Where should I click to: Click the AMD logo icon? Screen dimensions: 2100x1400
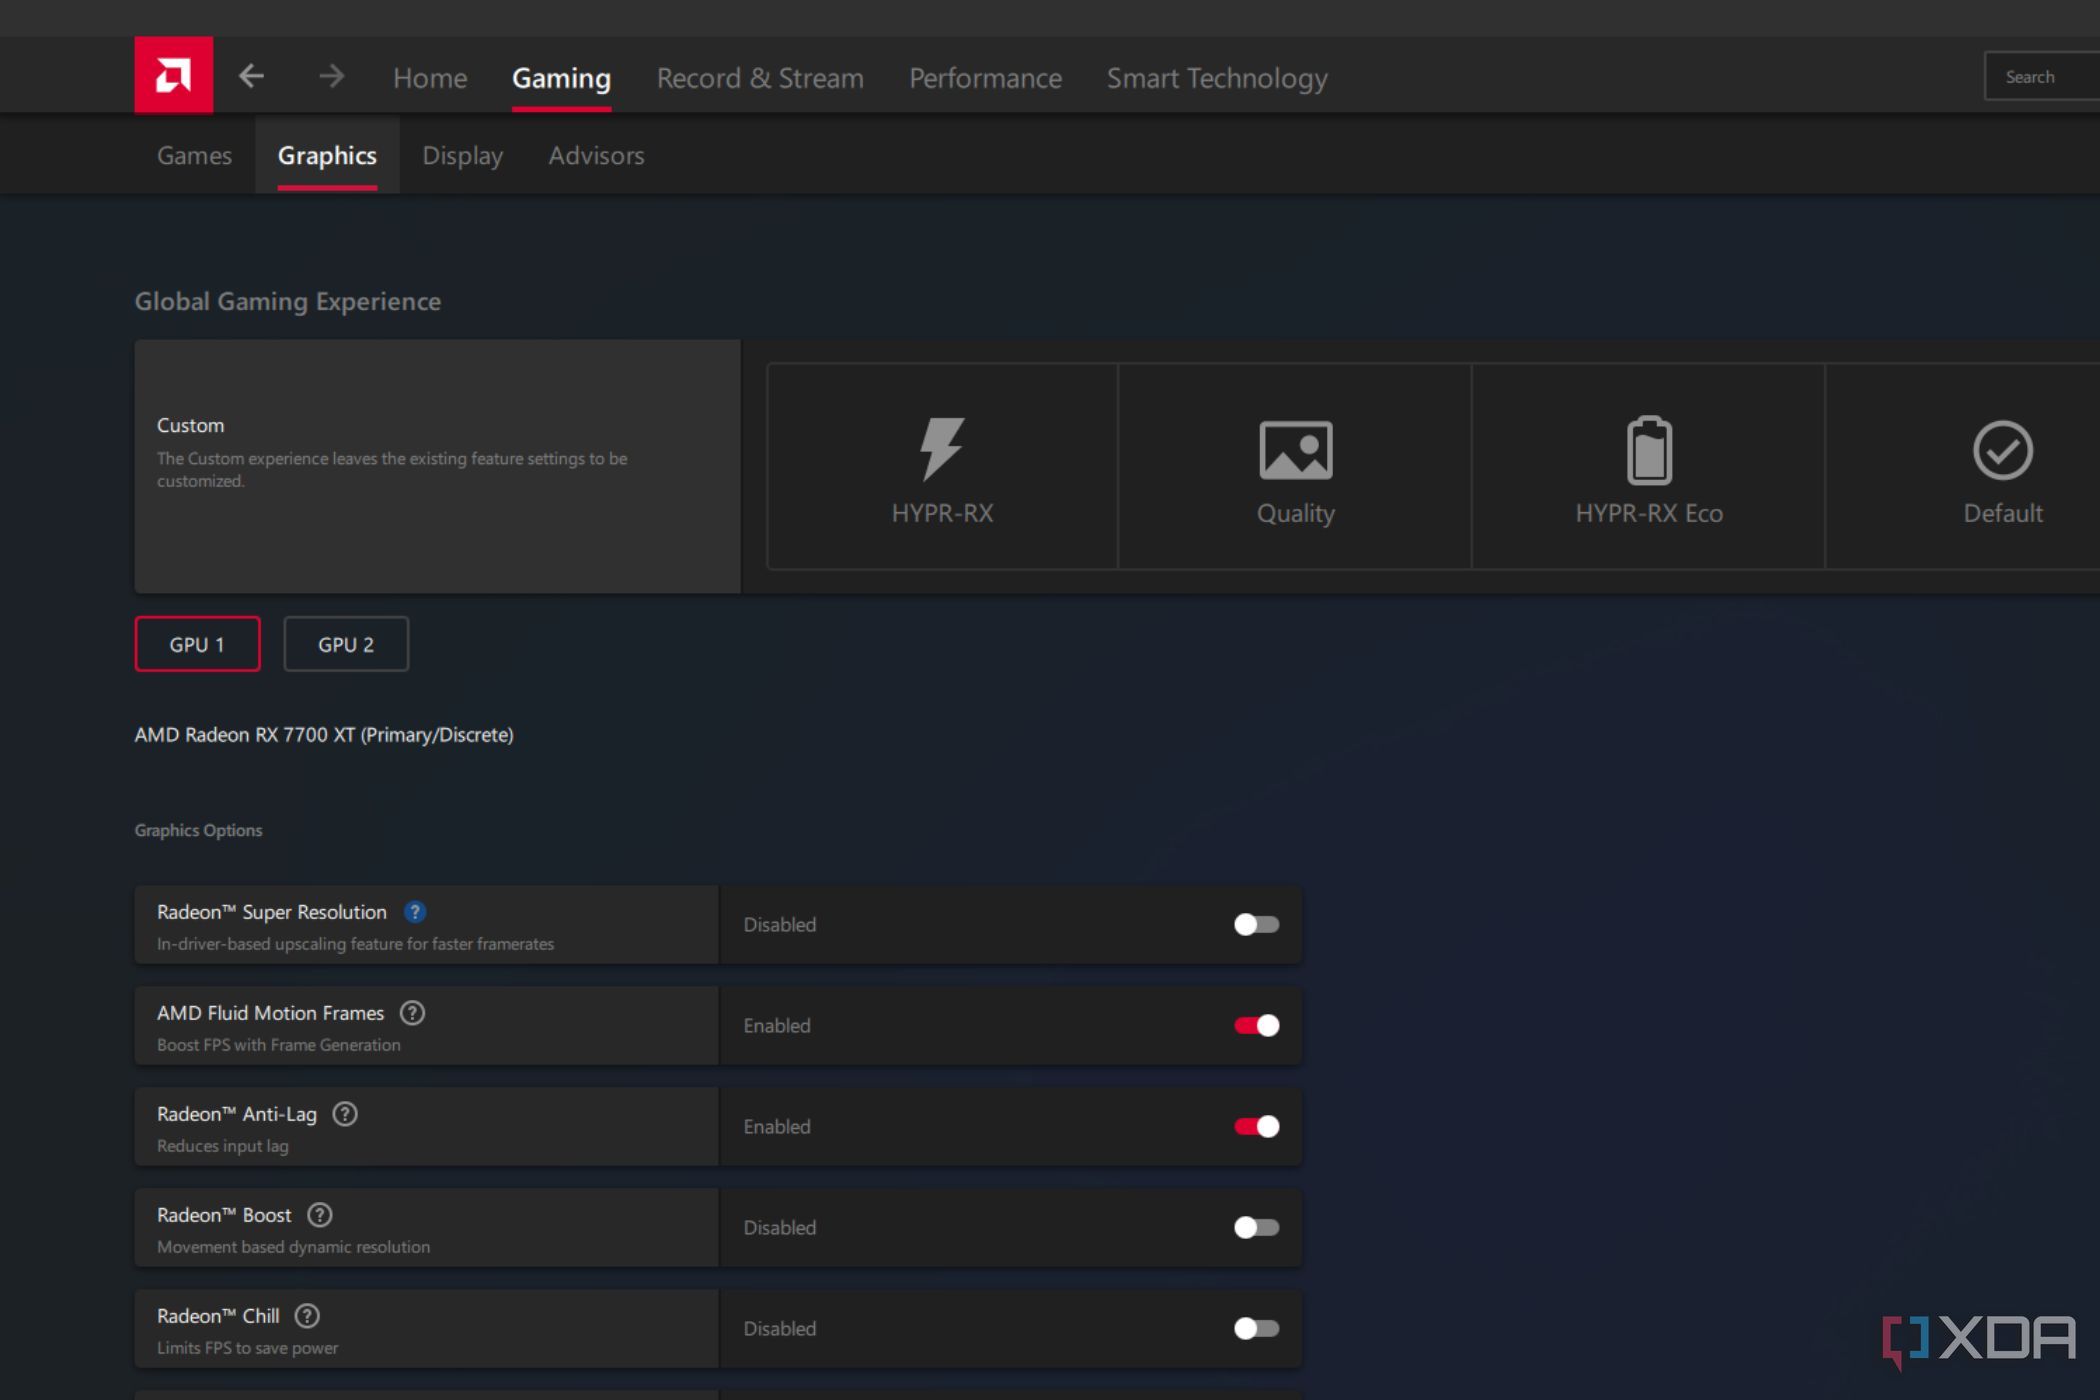(x=173, y=75)
